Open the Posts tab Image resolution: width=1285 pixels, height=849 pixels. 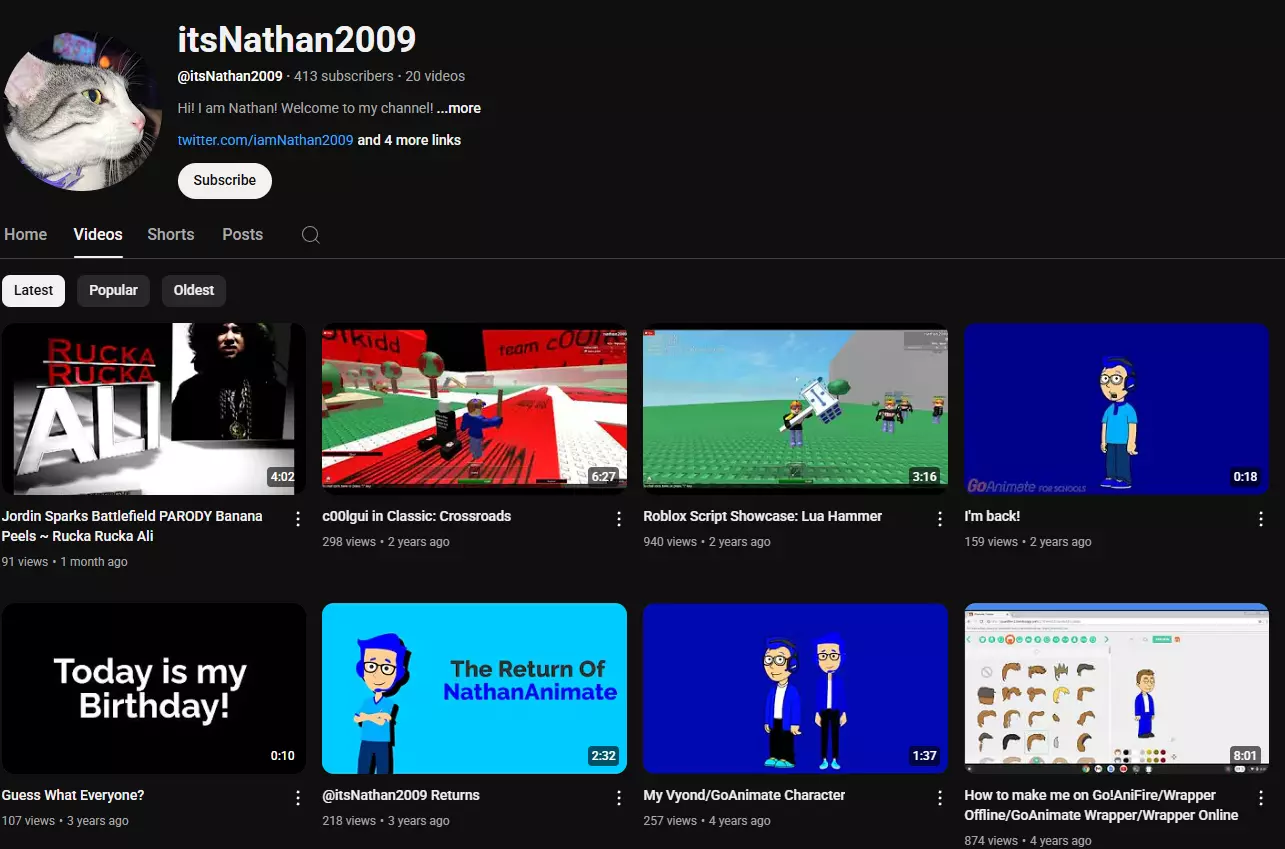click(x=243, y=234)
